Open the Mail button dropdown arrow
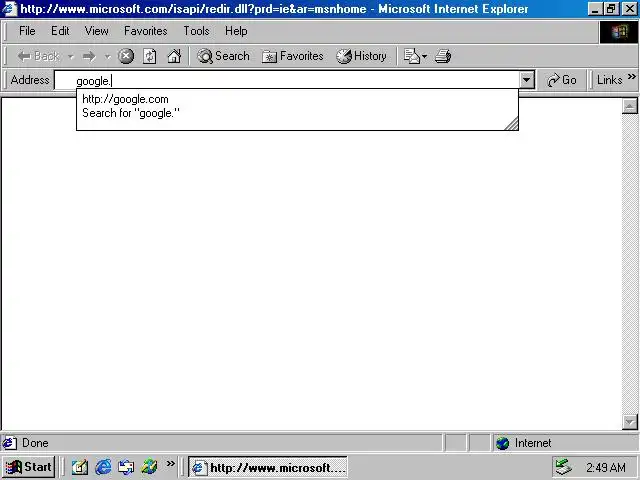640x480 pixels. click(424, 56)
